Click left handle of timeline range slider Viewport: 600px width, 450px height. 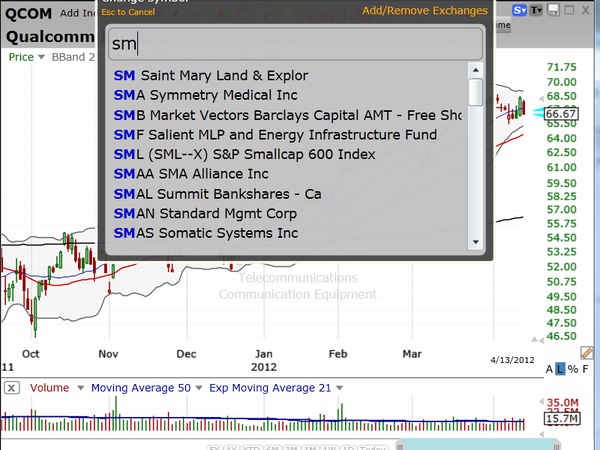[x=400, y=446]
